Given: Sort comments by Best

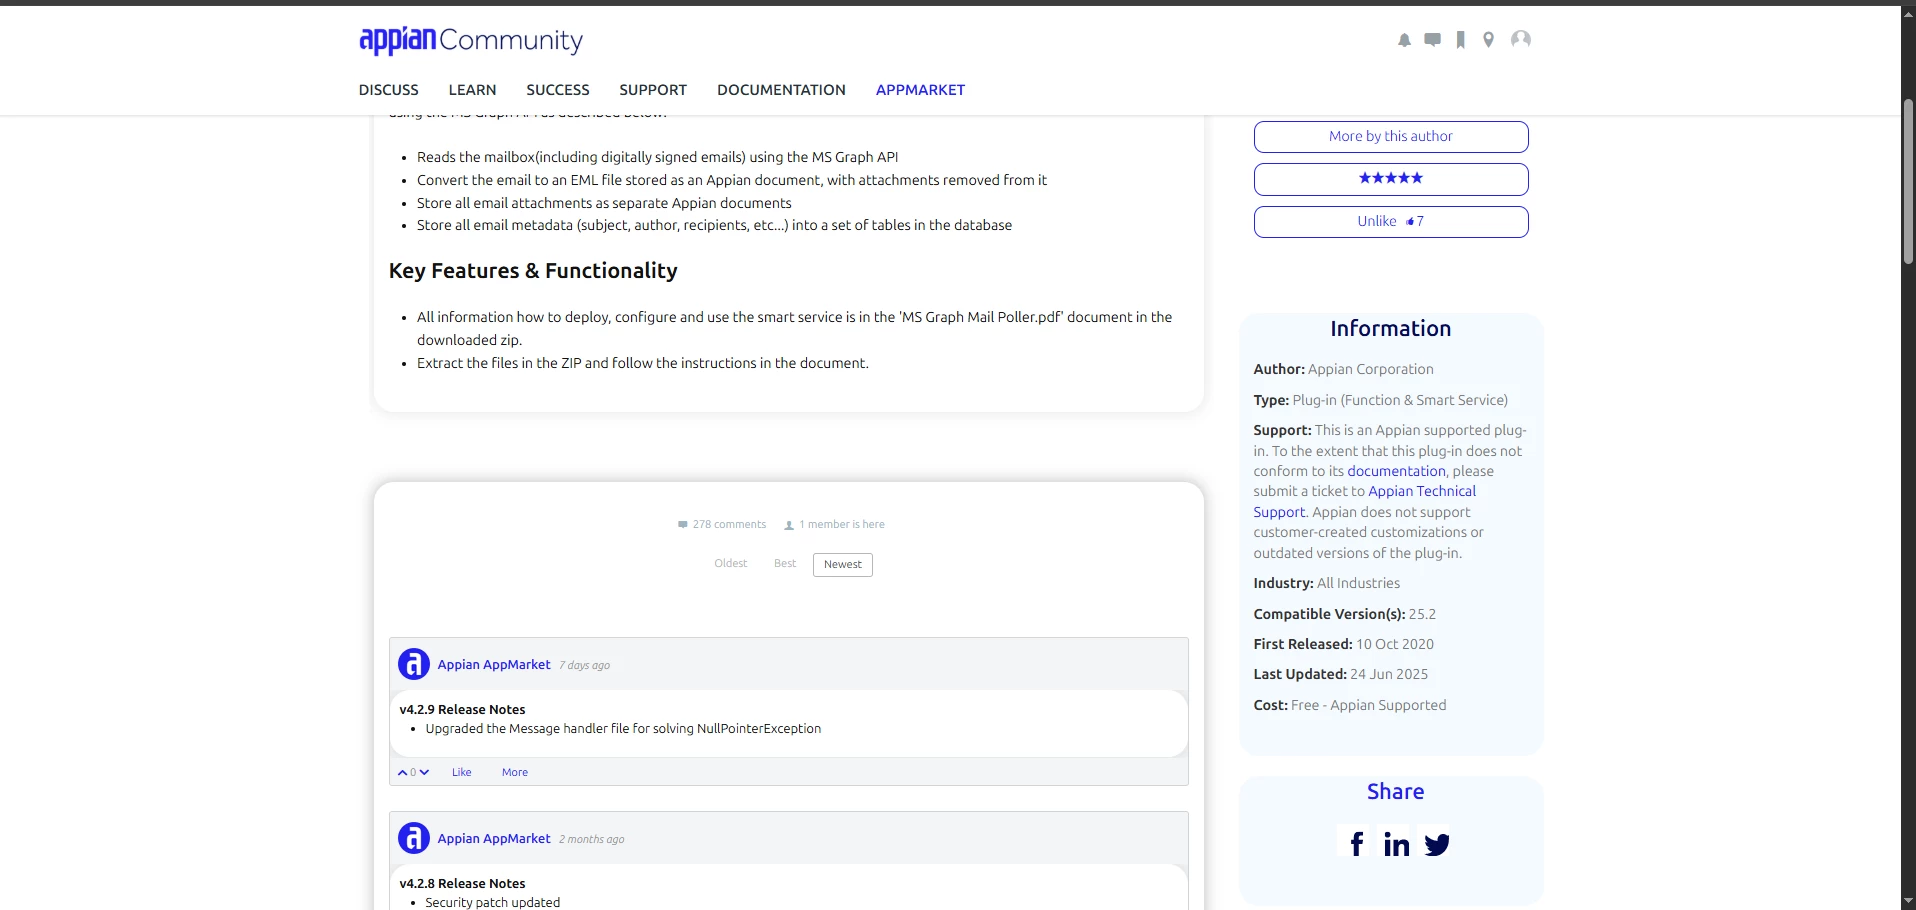Looking at the screenshot, I should [785, 564].
